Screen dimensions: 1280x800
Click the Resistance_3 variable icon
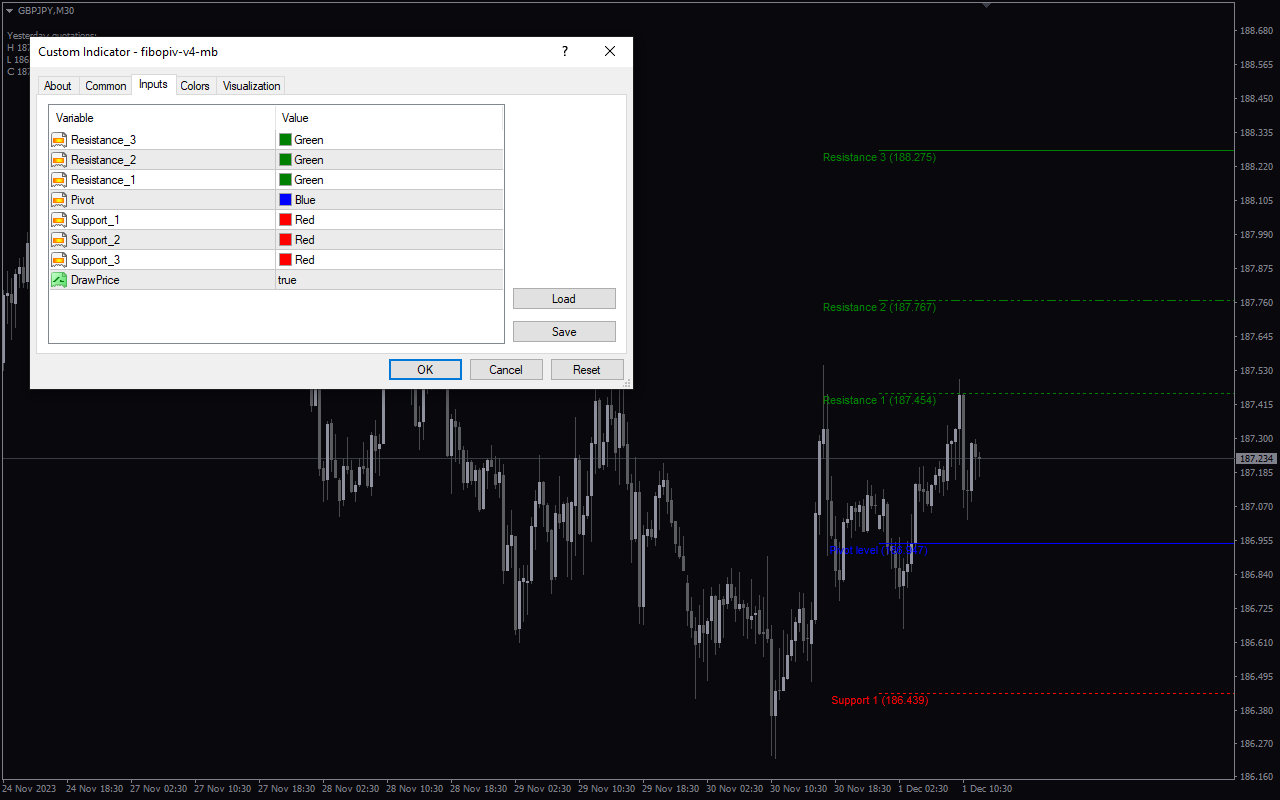(59, 140)
